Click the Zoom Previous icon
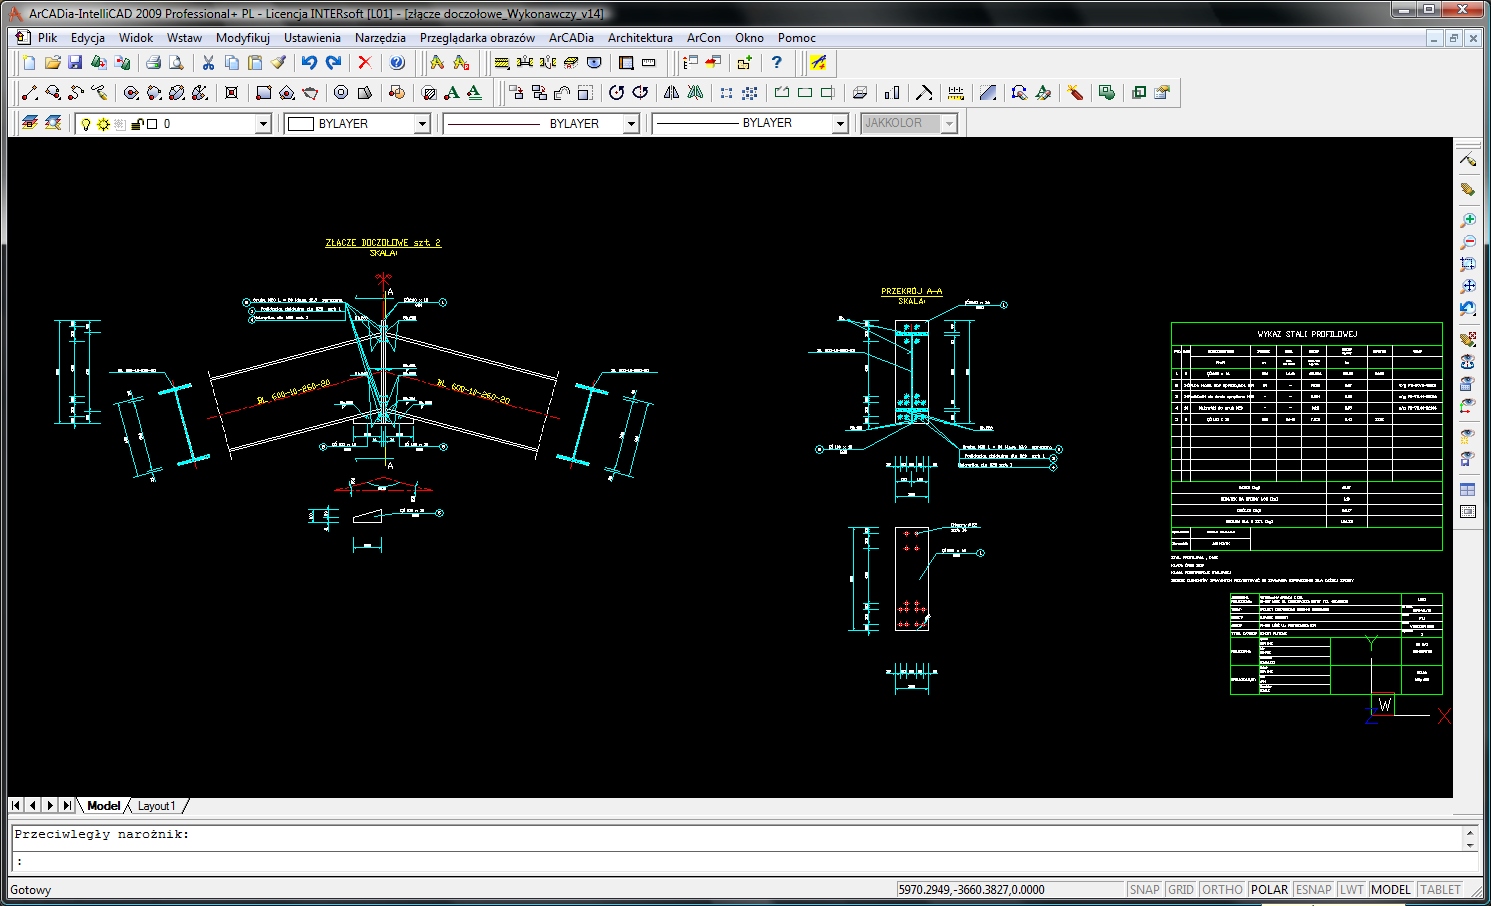The width and height of the screenshot is (1491, 906). (1467, 308)
